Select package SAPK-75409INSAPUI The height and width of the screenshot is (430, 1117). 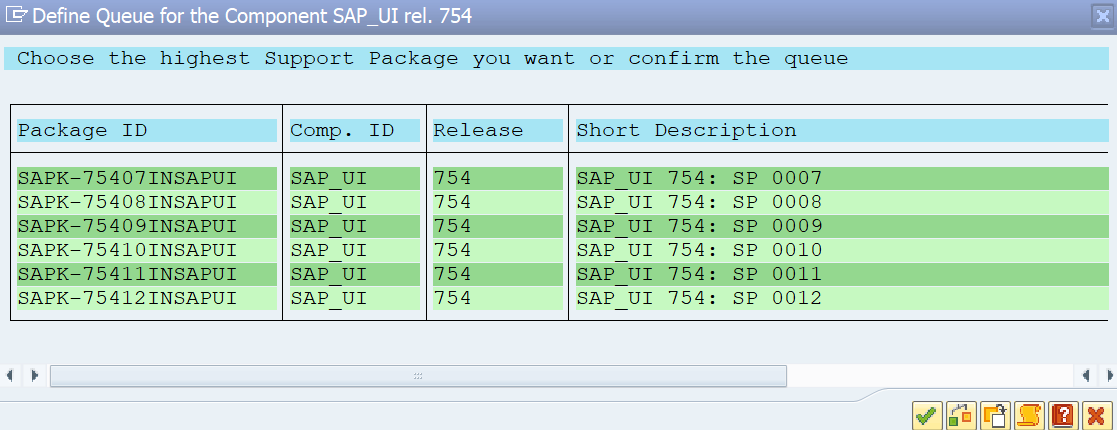click(x=147, y=226)
